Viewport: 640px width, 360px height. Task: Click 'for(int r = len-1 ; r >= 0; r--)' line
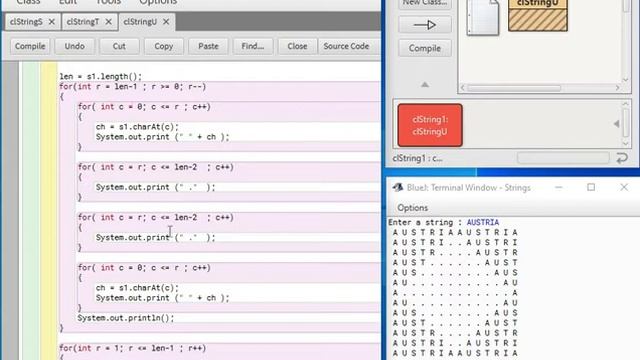(x=133, y=87)
